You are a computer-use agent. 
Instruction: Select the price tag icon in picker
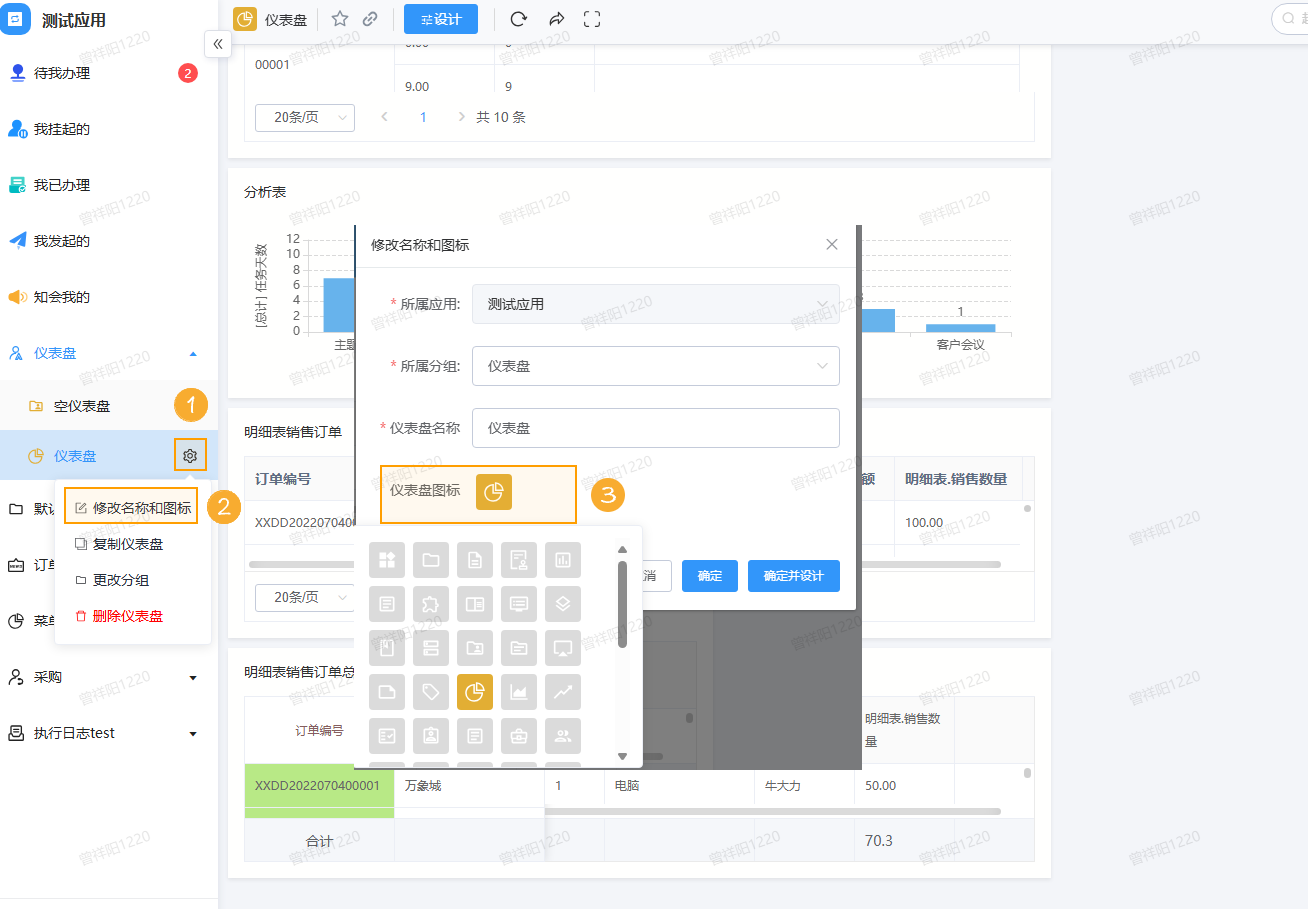(x=431, y=692)
